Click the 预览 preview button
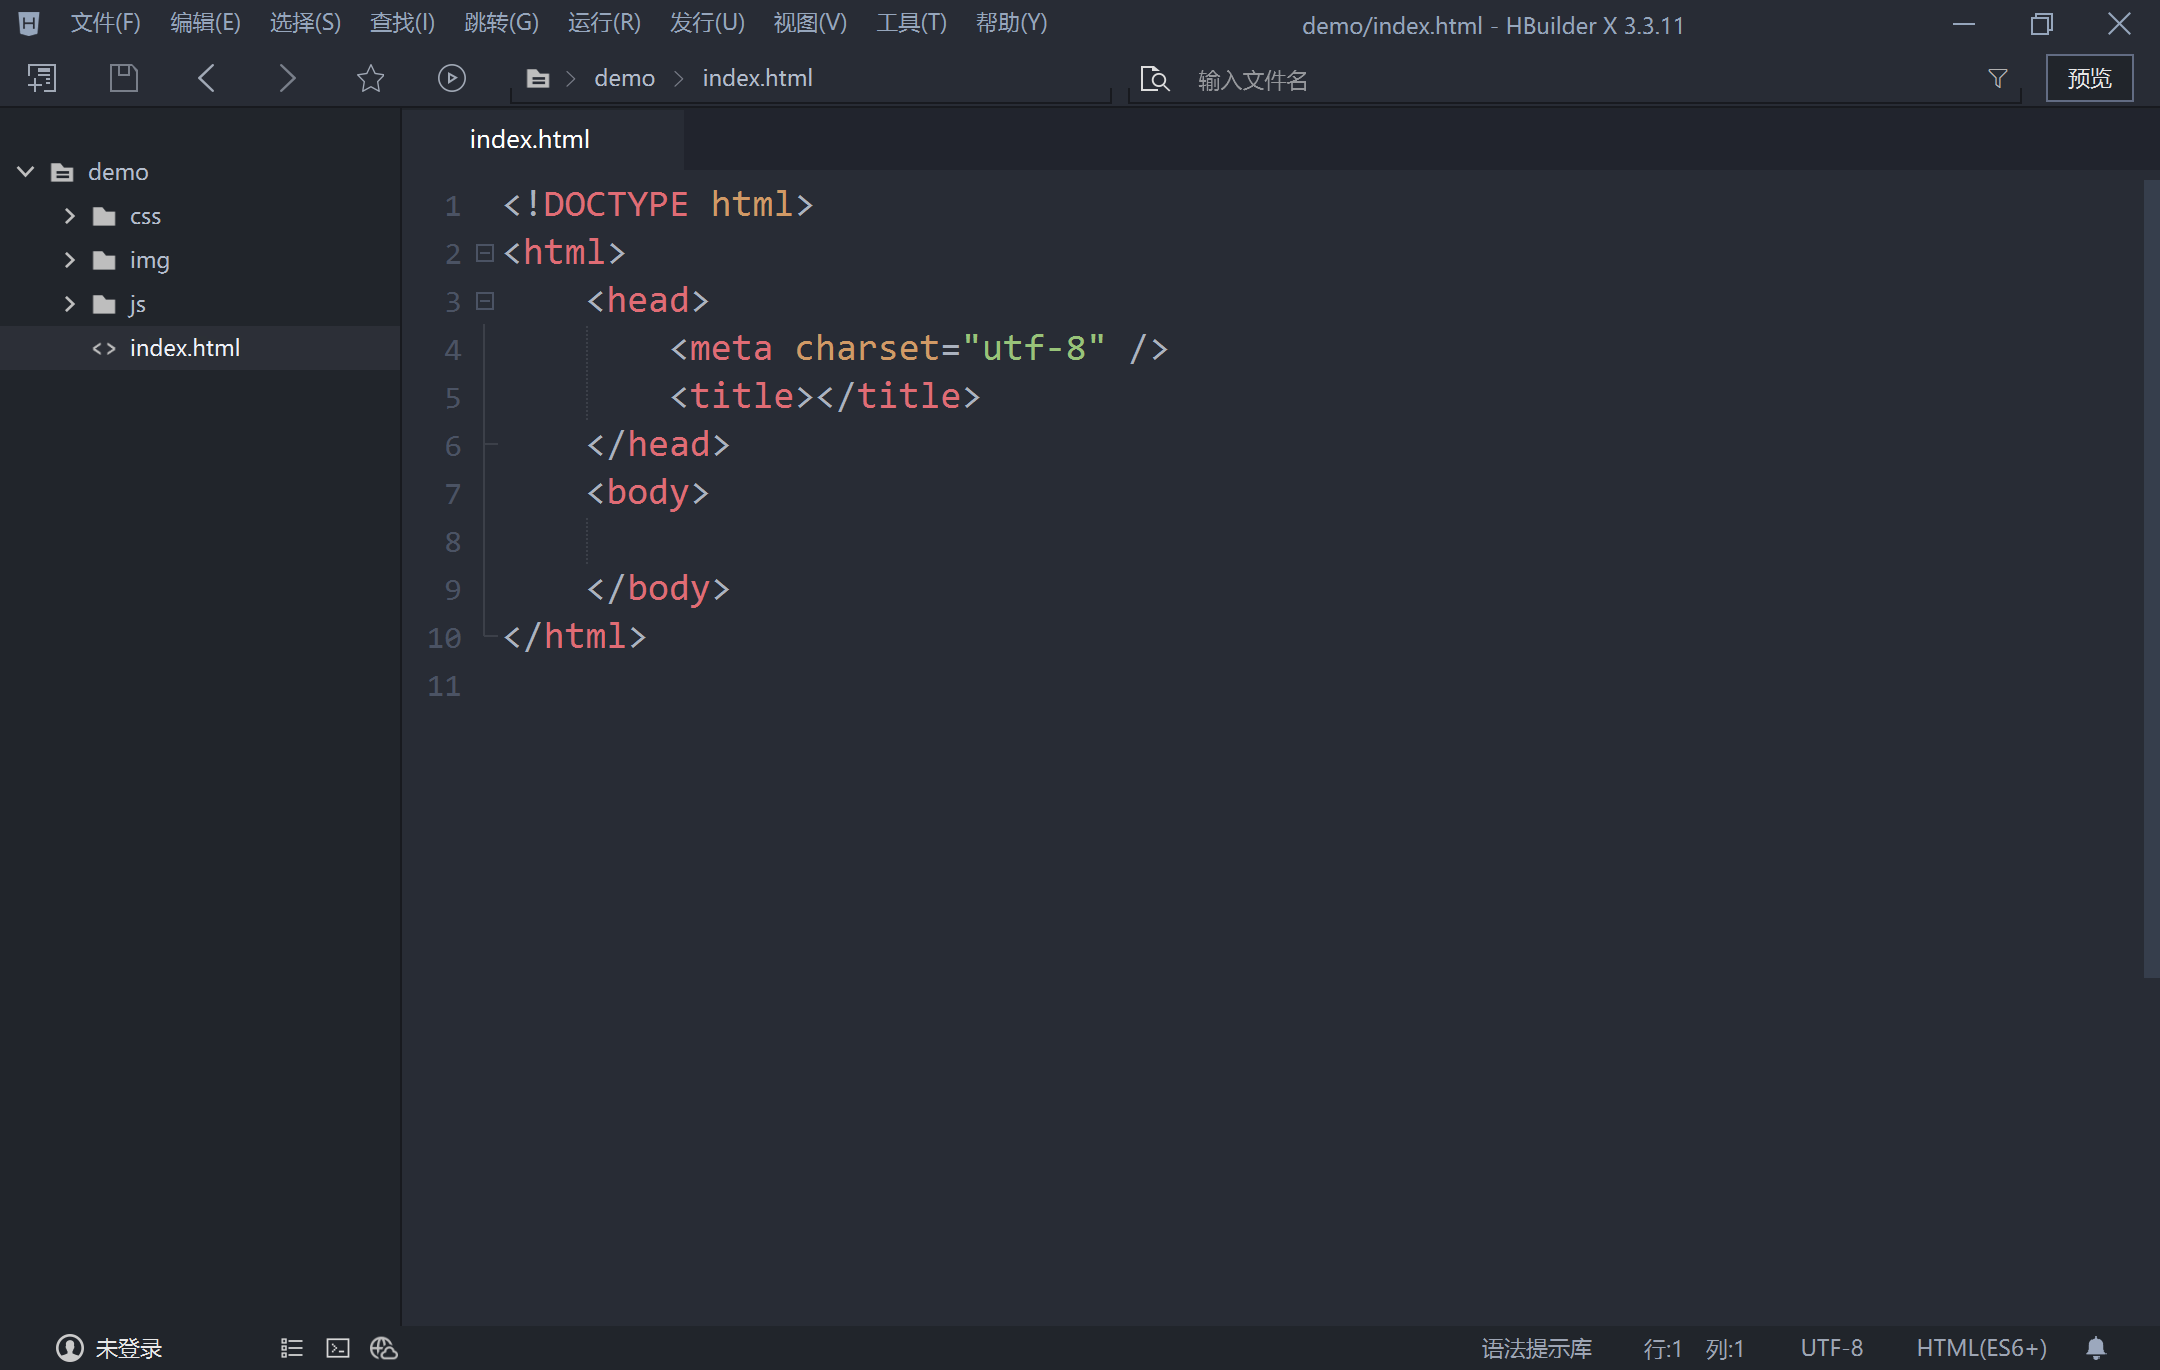The image size is (2160, 1370). 2089,77
